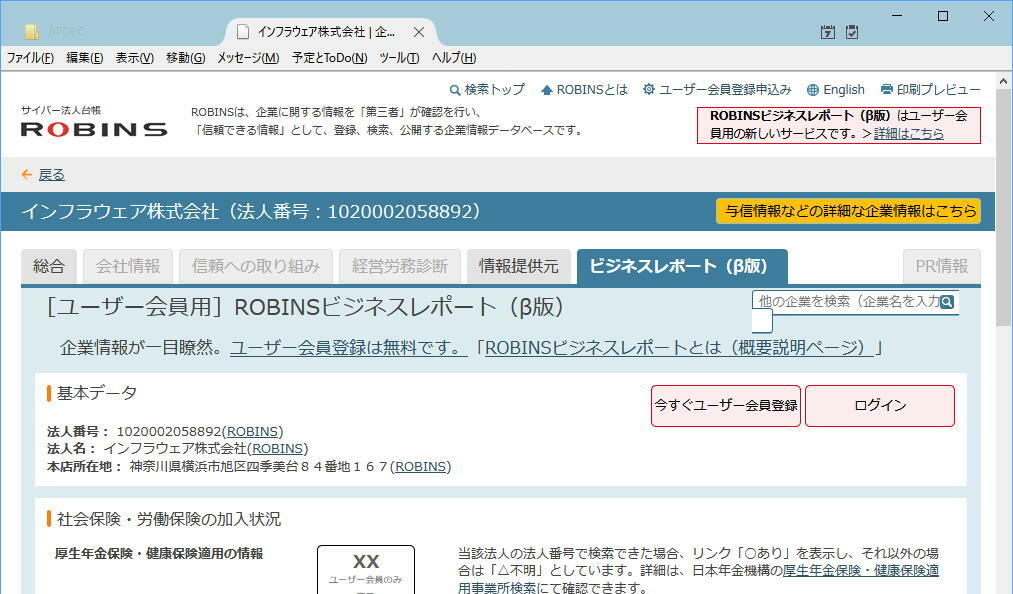Viewport: 1013px width, 594px height.
Task: Open the メッセージ(M) menu
Action: point(248,58)
